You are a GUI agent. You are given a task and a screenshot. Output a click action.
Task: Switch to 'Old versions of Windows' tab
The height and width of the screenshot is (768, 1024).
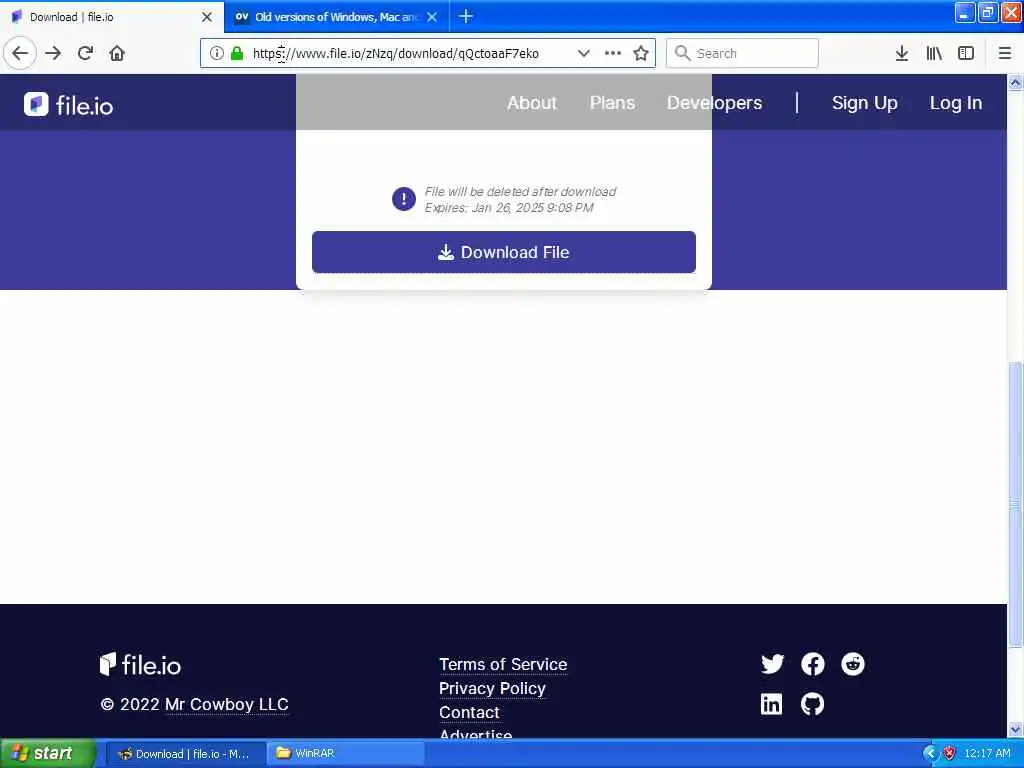(336, 17)
